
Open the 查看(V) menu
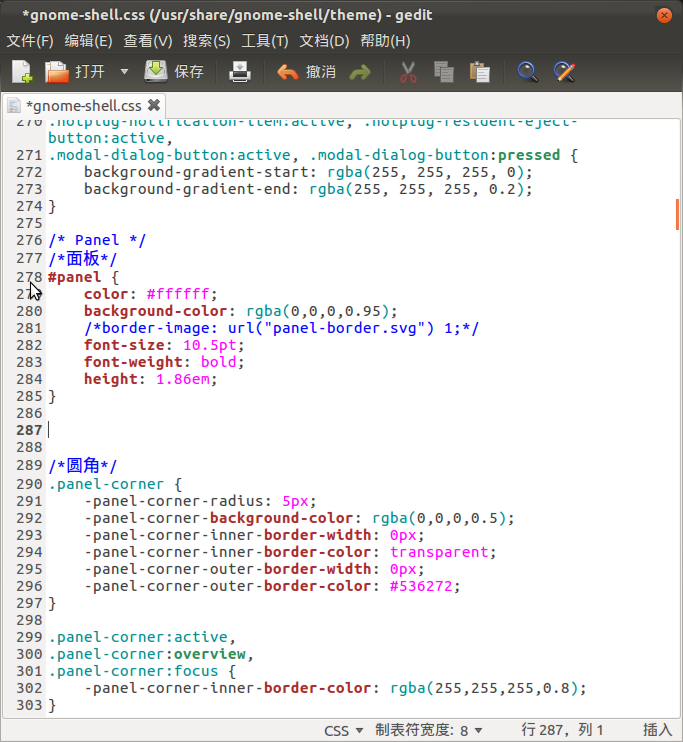(148, 41)
